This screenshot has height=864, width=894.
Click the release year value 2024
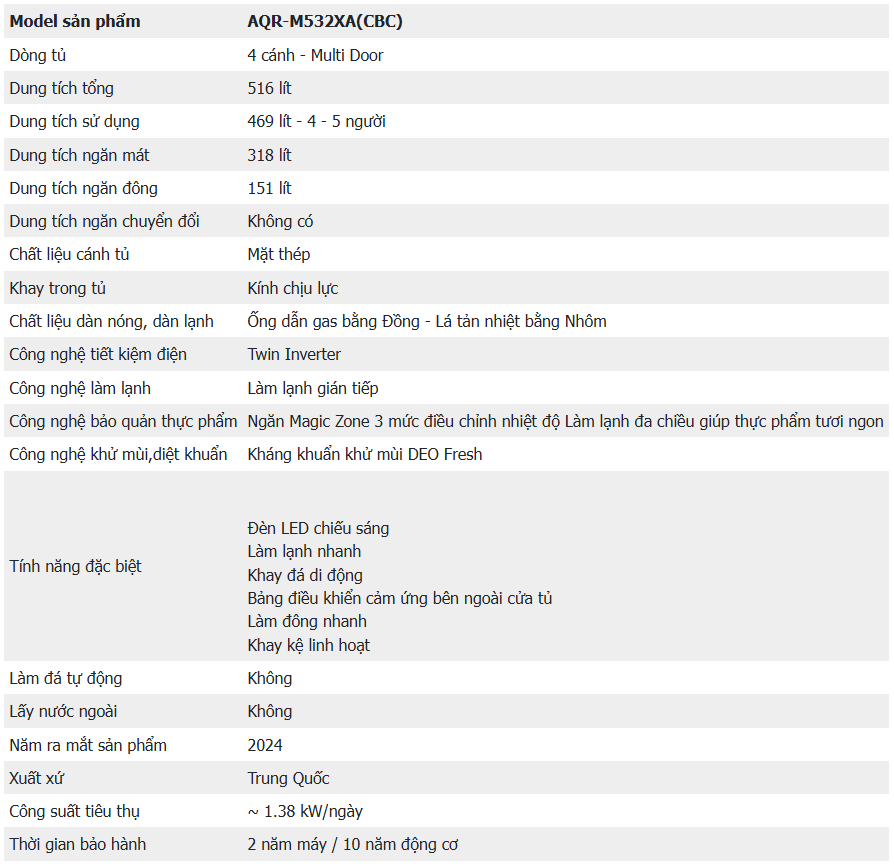click(265, 745)
